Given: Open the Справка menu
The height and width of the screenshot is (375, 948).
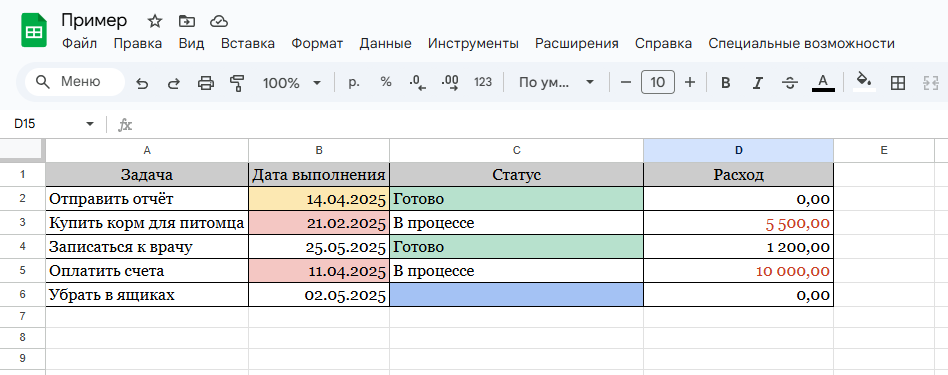Looking at the screenshot, I should (x=663, y=44).
